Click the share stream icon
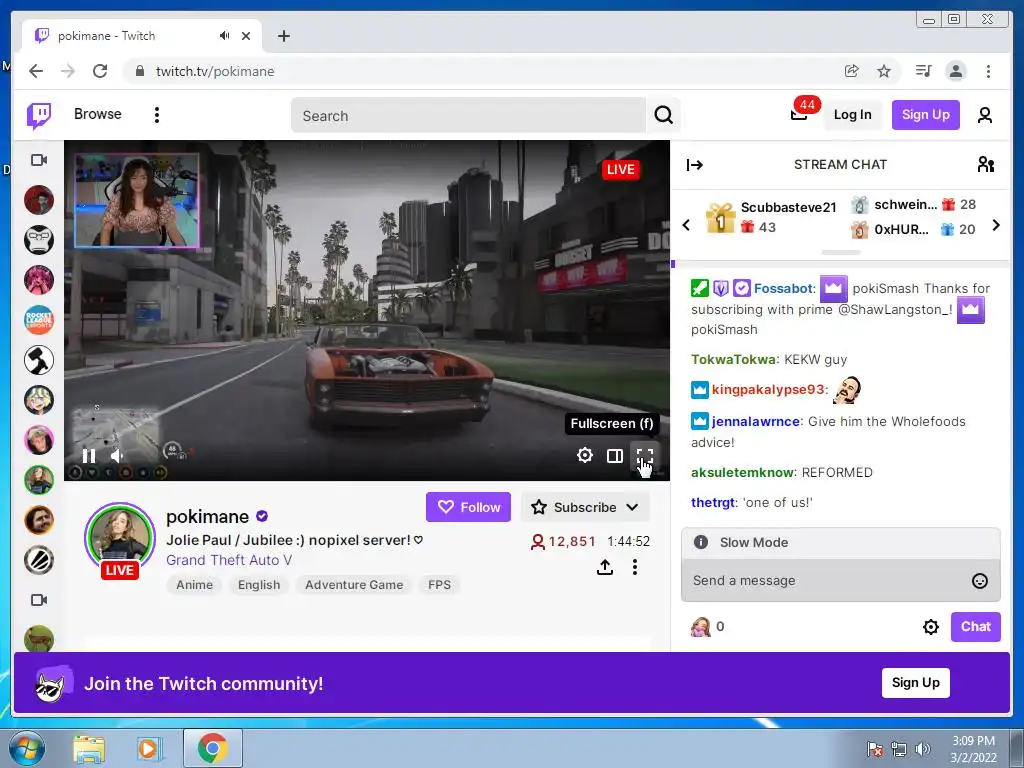Screen dimensions: 1024x768 (x=605, y=567)
